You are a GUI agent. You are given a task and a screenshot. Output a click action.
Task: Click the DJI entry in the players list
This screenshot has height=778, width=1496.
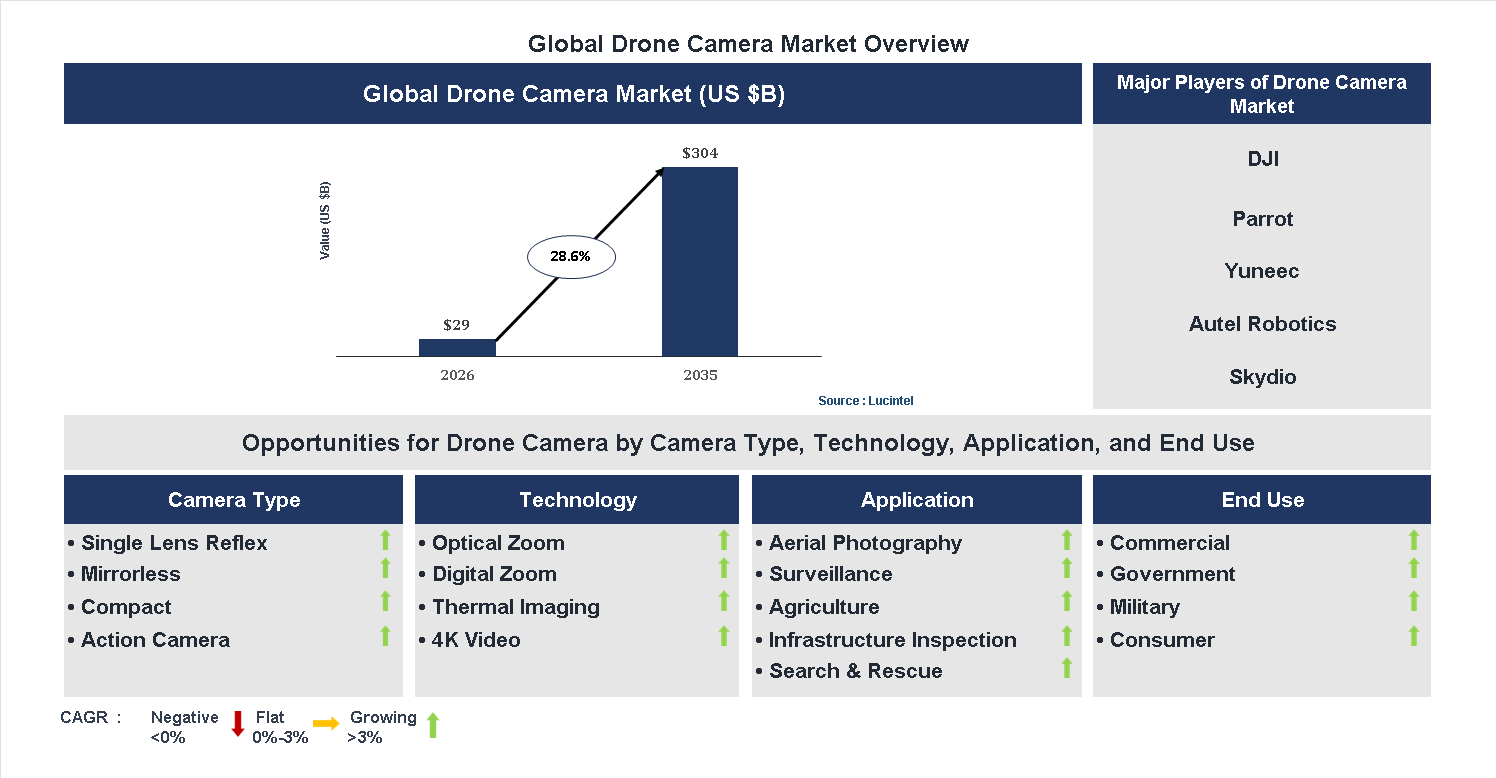point(1261,158)
